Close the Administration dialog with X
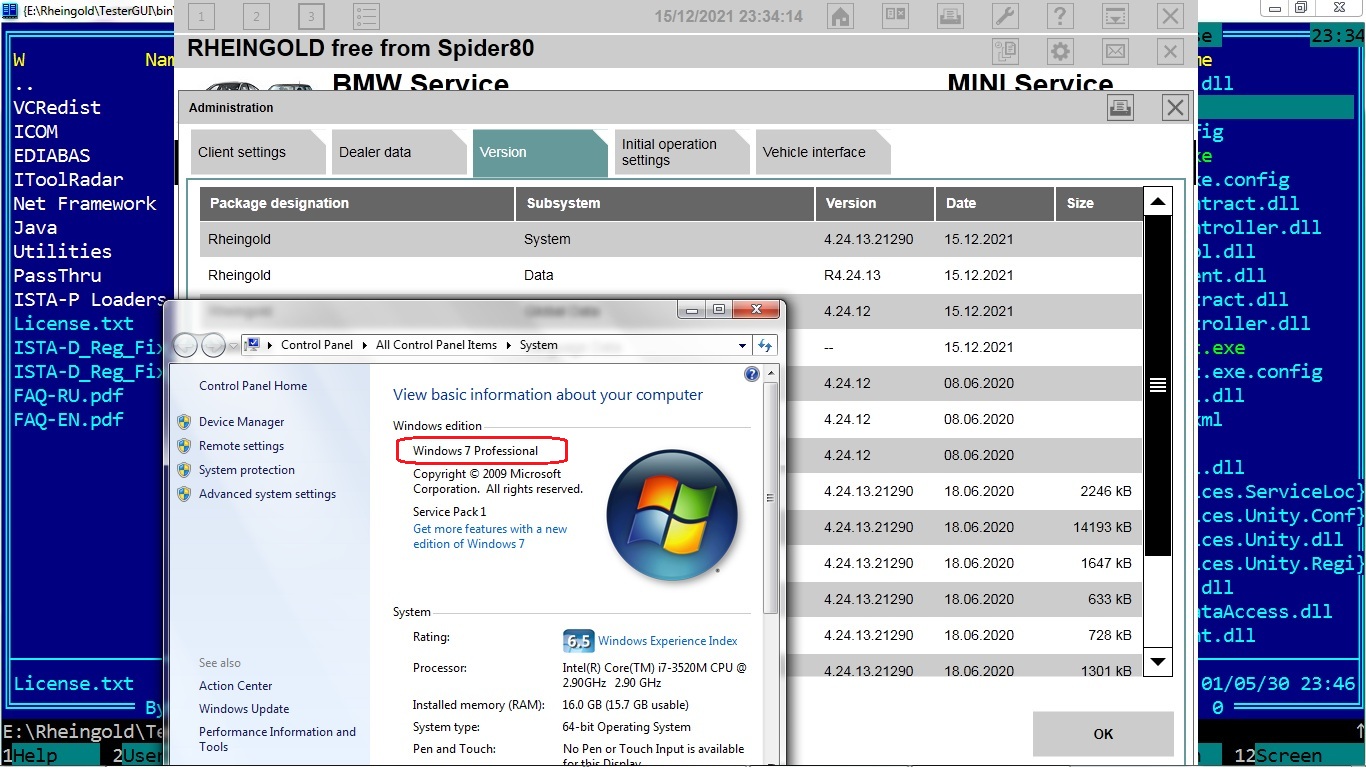 [1175, 108]
